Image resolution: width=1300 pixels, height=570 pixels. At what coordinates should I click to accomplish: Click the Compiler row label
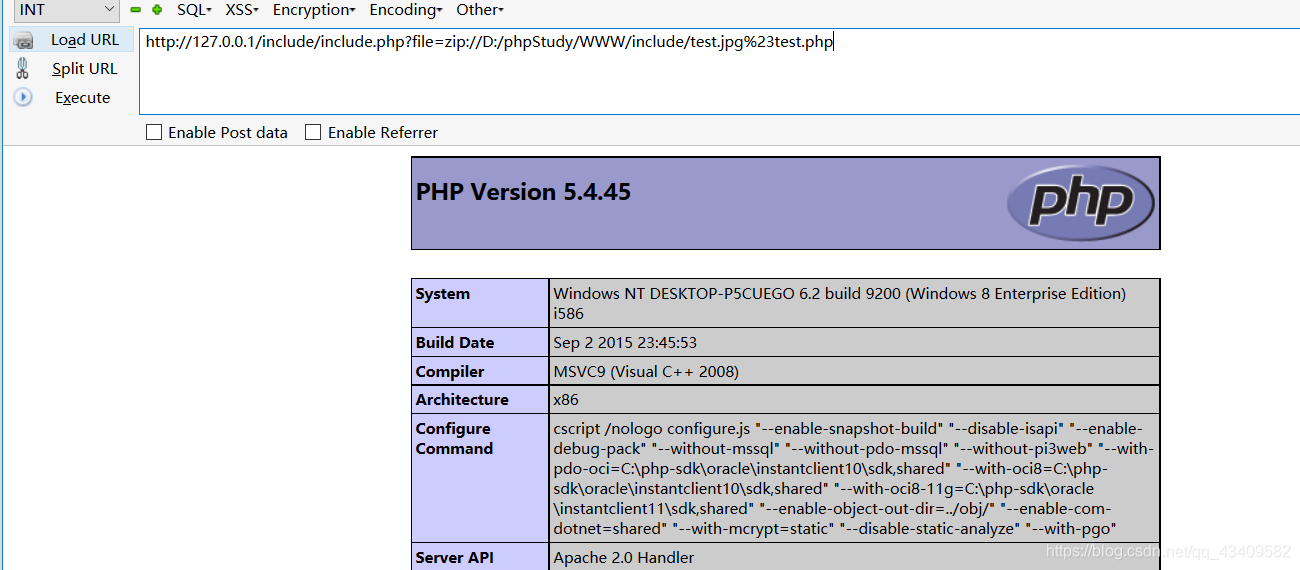pyautogui.click(x=450, y=371)
